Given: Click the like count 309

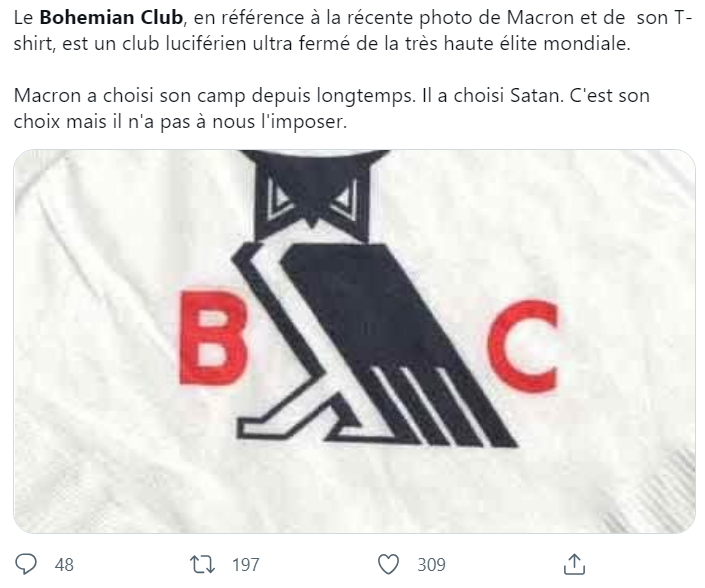Looking at the screenshot, I should coord(431,565).
